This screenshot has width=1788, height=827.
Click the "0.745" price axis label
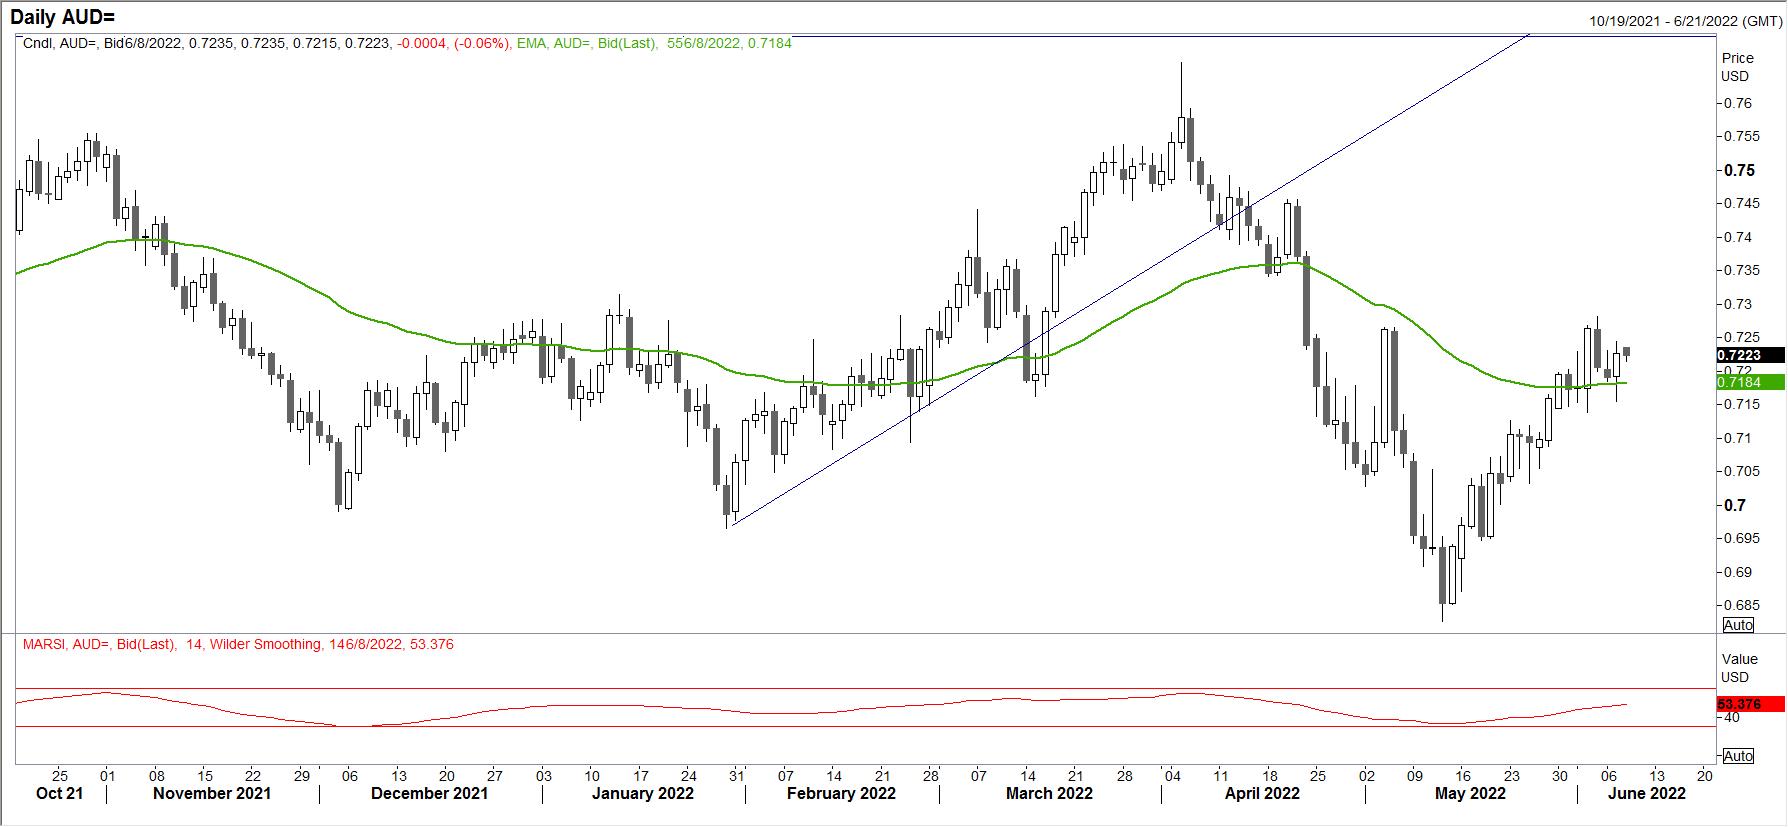pos(1742,203)
